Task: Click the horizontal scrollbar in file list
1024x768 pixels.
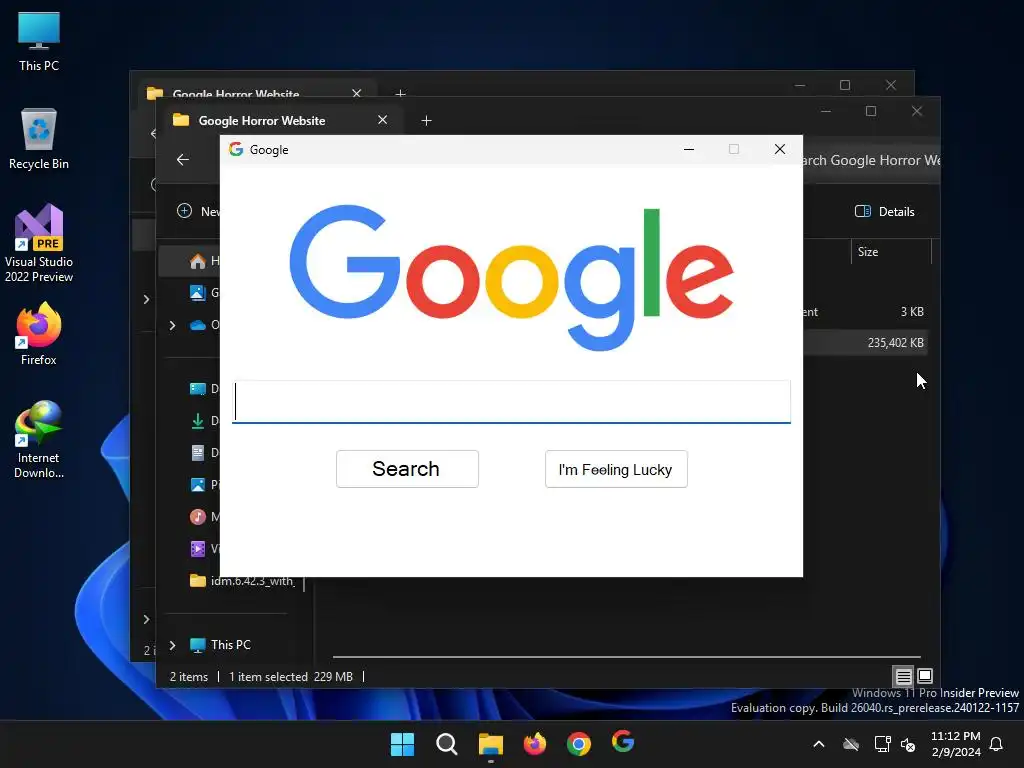Action: tap(626, 656)
